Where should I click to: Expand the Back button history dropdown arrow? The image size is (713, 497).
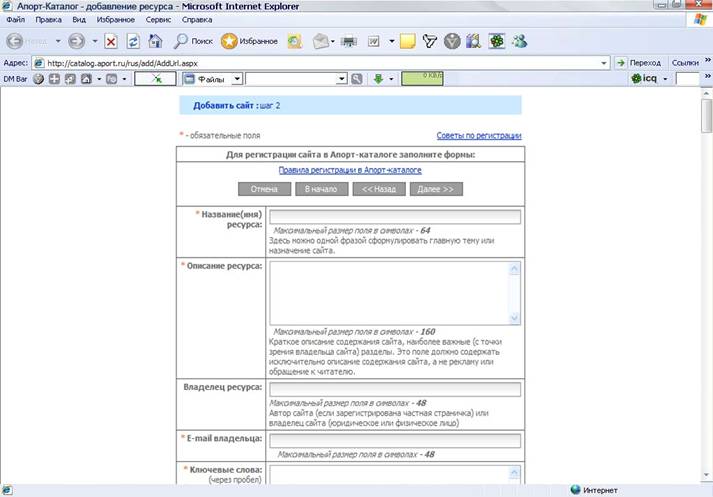click(x=58, y=41)
